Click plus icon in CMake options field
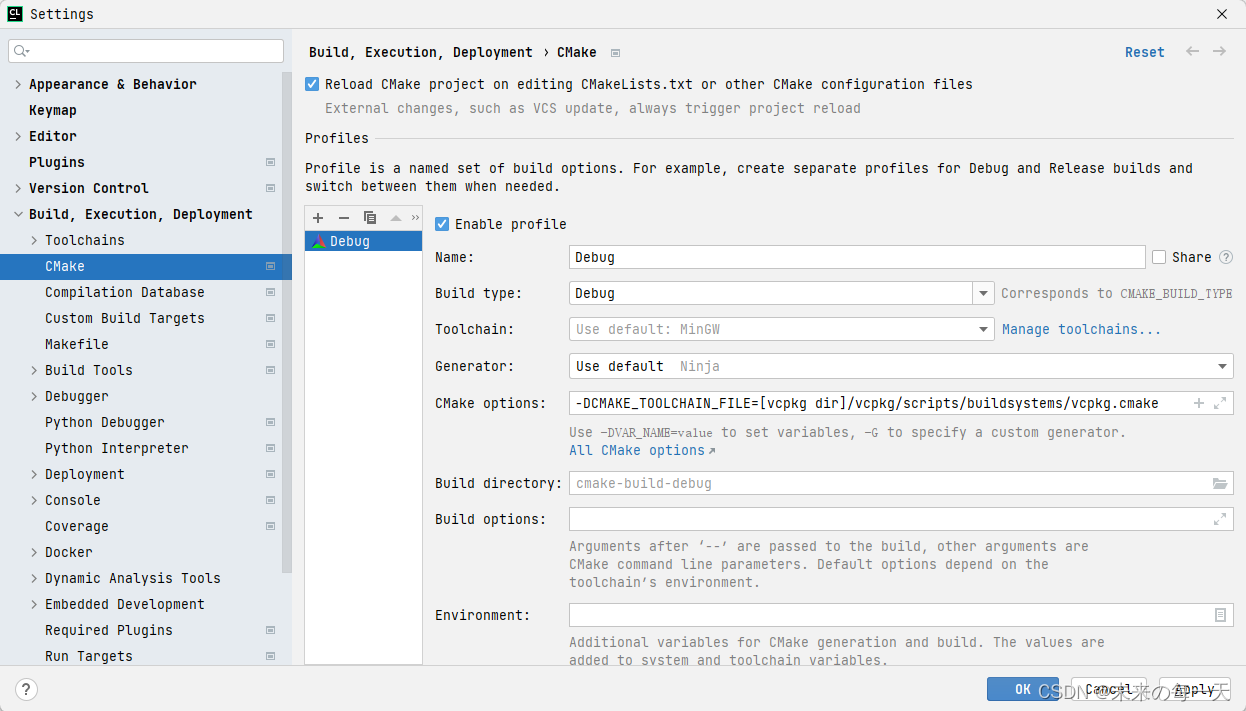Screen dimensions: 1246x711 pyautogui.click(x=1199, y=403)
